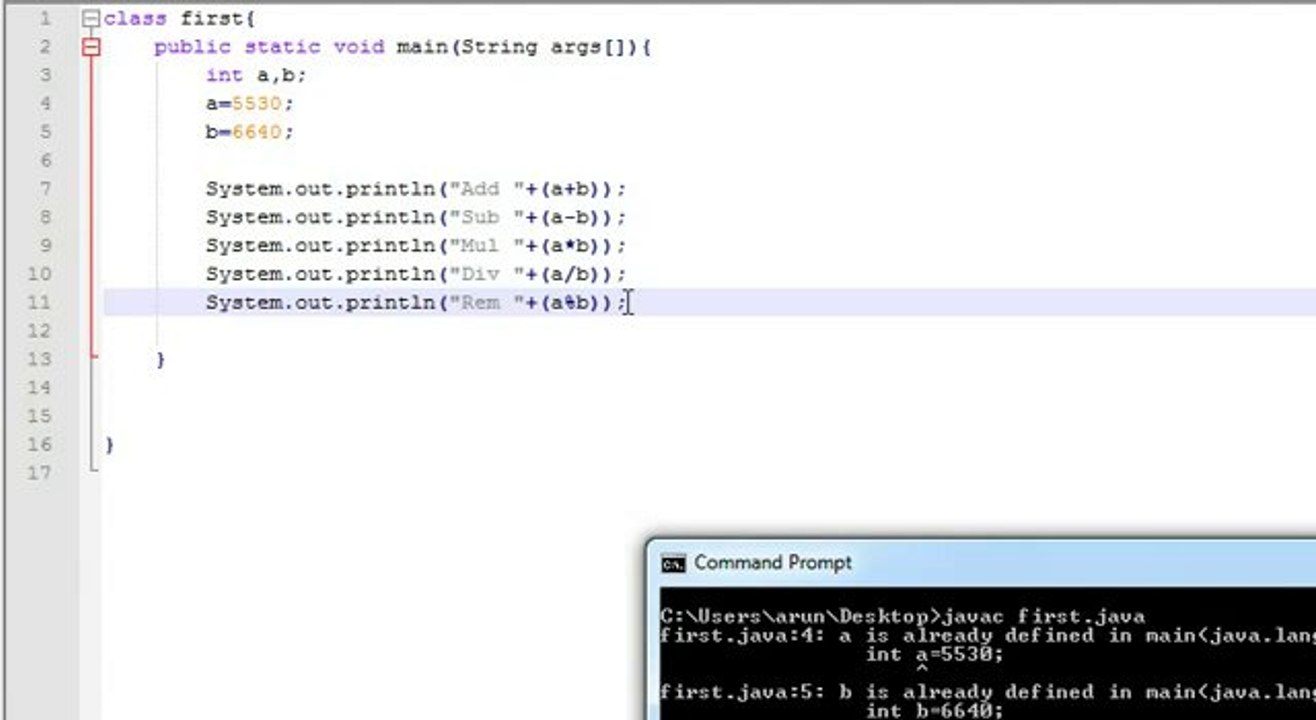Screen dimensions: 1316x720
Task: Click the Command Prompt title bar text
Action: 773,563
